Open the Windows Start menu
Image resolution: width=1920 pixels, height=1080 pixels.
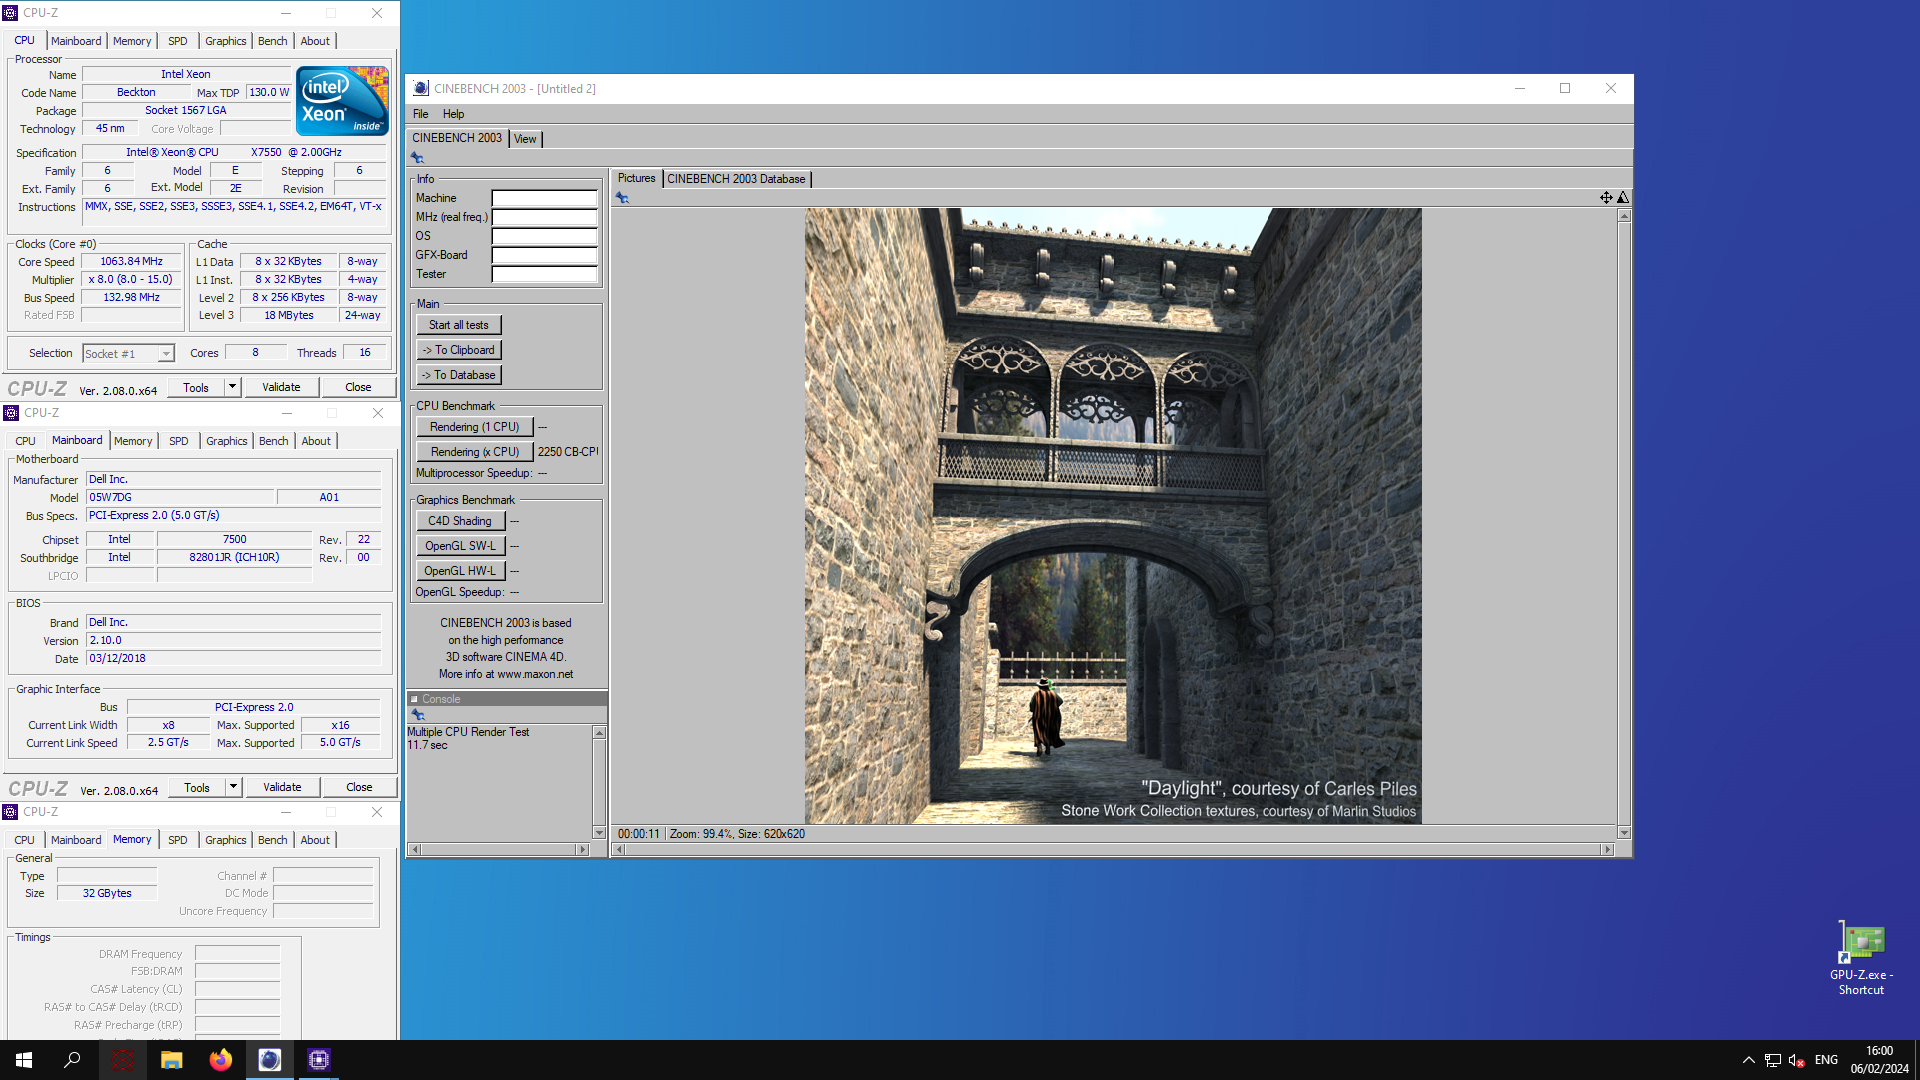click(24, 1060)
